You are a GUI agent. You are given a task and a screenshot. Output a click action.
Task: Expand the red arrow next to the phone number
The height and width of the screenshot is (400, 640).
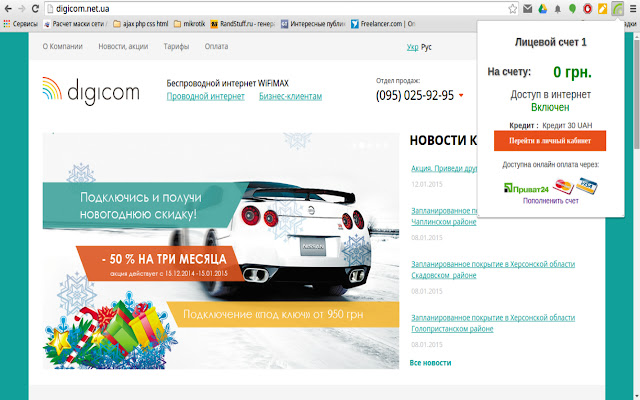click(x=461, y=96)
